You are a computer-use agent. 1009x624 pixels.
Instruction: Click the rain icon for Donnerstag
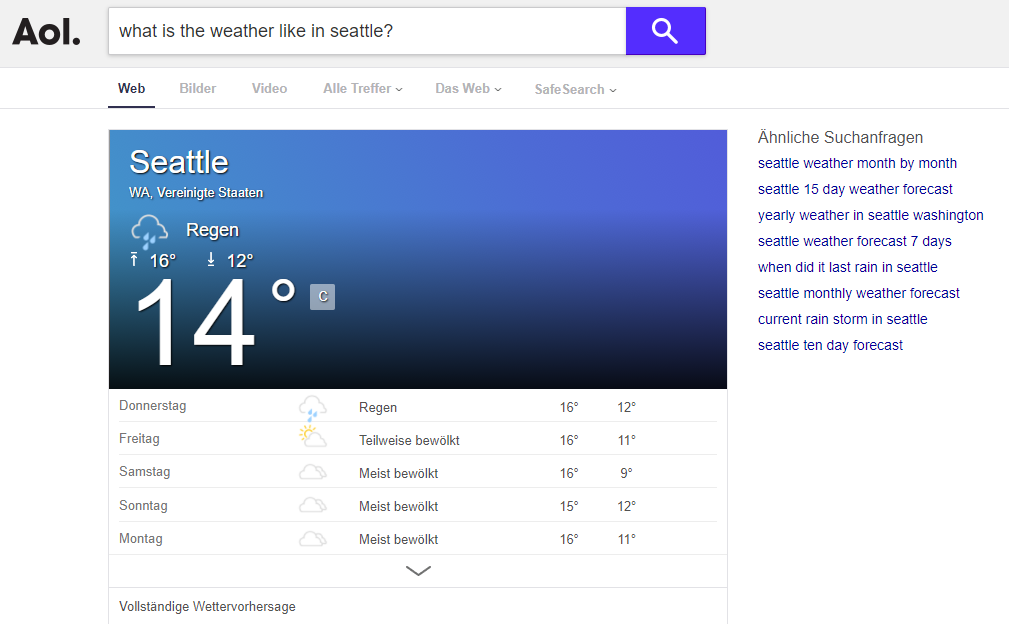(x=313, y=404)
